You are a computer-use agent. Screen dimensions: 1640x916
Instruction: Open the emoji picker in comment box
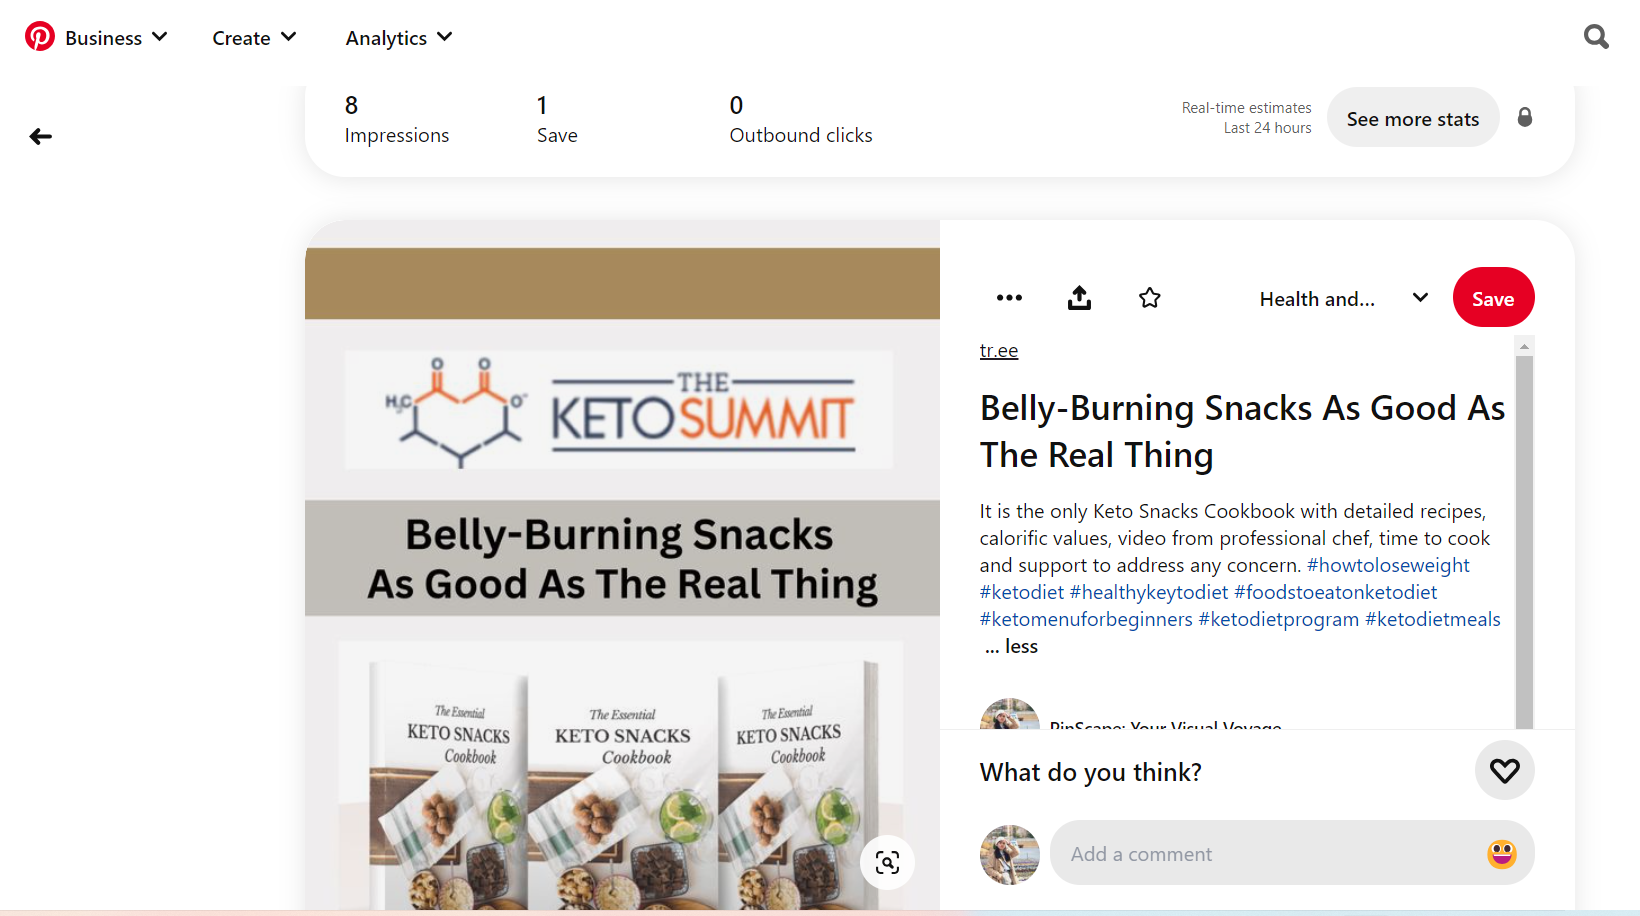(1501, 854)
